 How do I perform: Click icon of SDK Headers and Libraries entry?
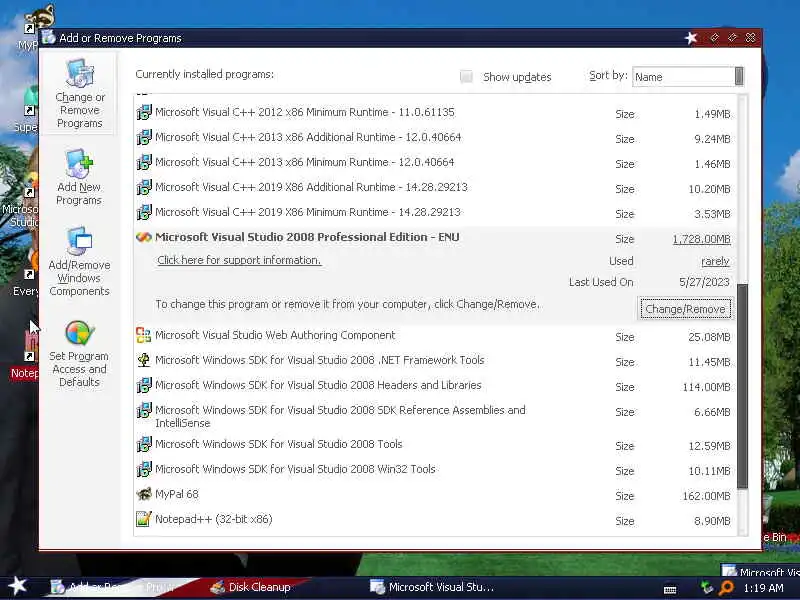coord(144,385)
